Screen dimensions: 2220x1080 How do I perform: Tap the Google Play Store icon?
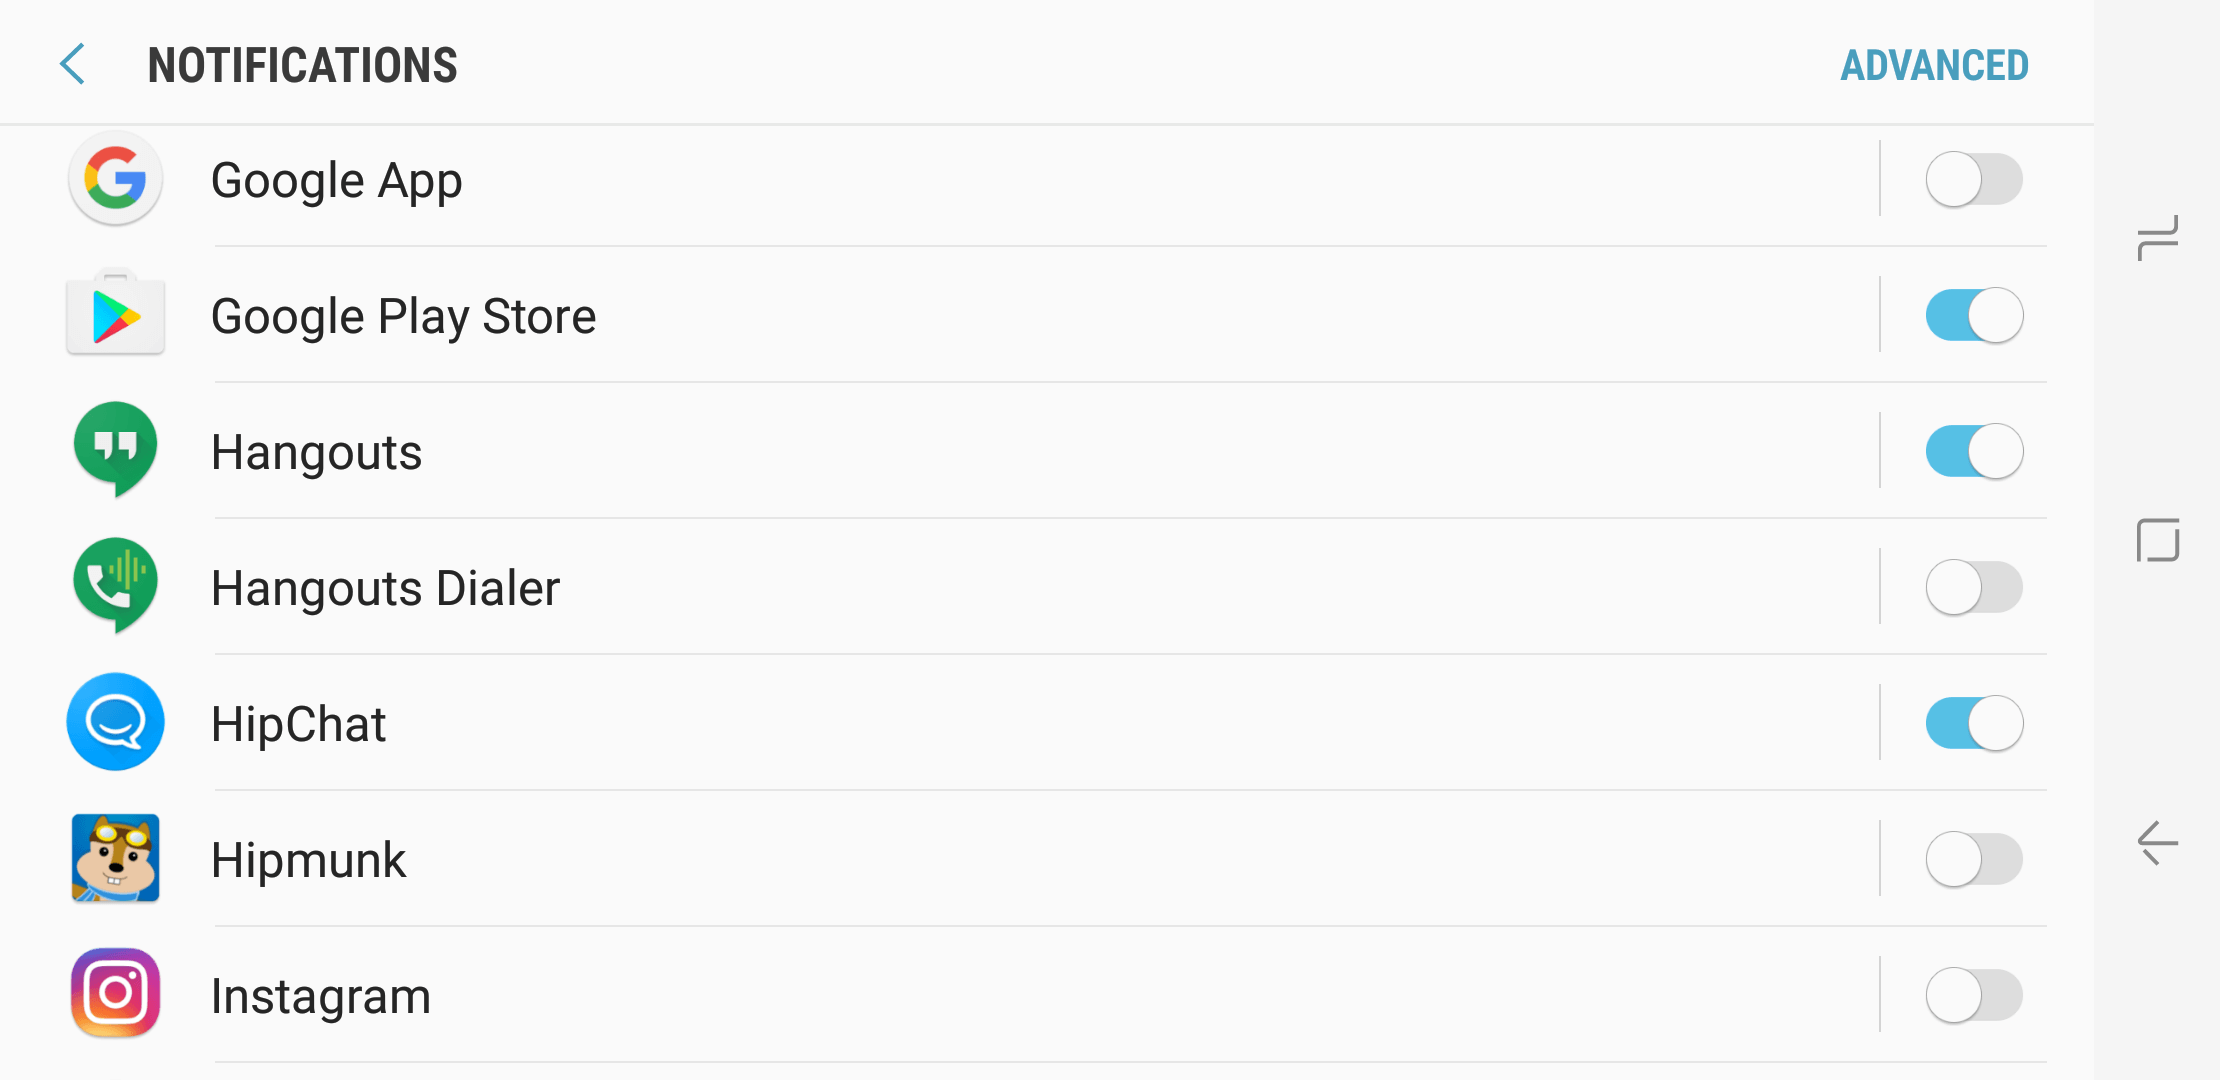point(116,314)
